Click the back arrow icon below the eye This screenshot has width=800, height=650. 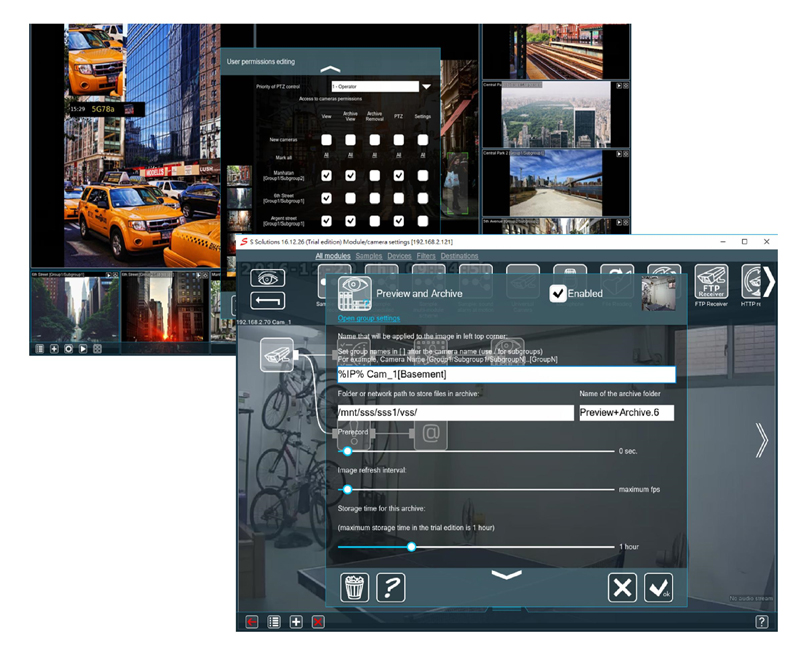[267, 301]
